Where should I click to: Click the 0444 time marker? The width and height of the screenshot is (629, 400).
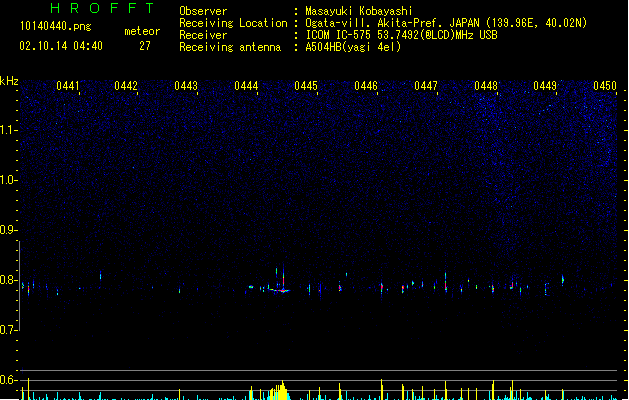pos(246,86)
